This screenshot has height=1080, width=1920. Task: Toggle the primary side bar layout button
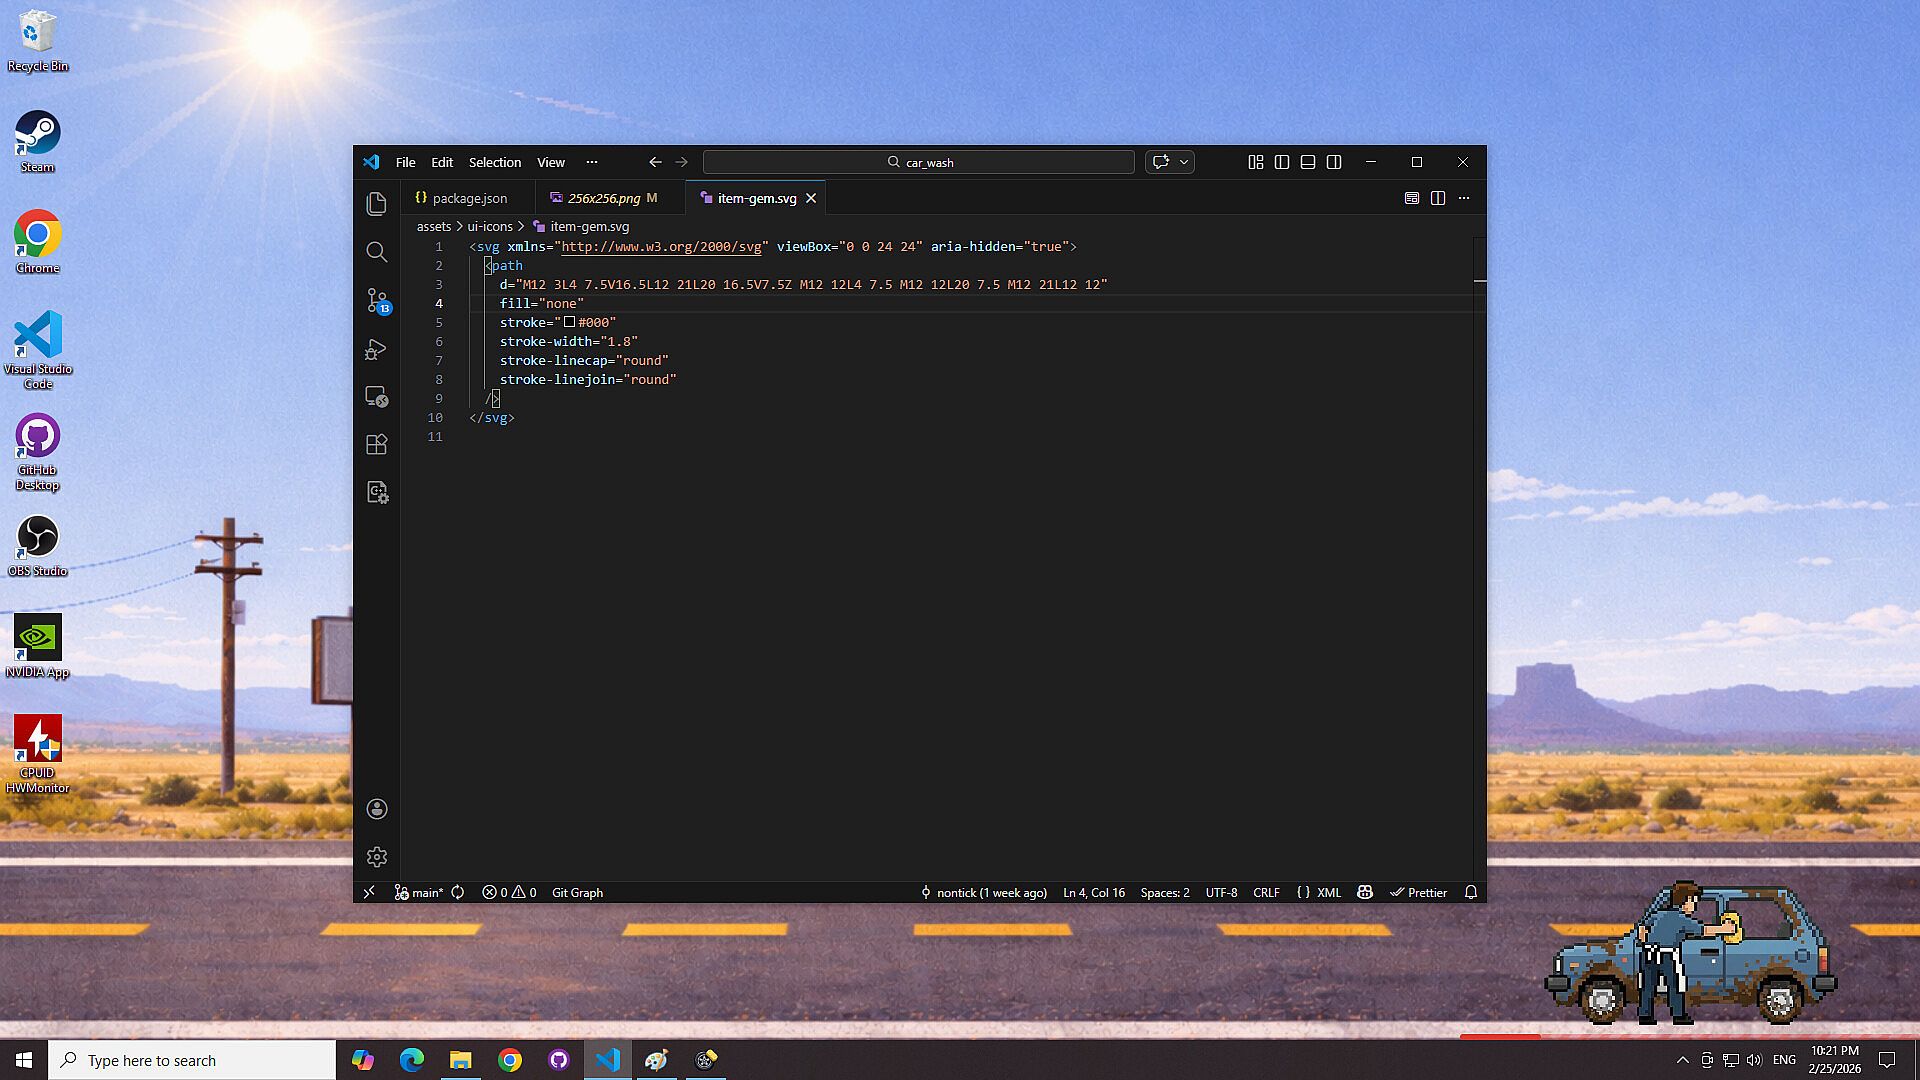(1282, 162)
